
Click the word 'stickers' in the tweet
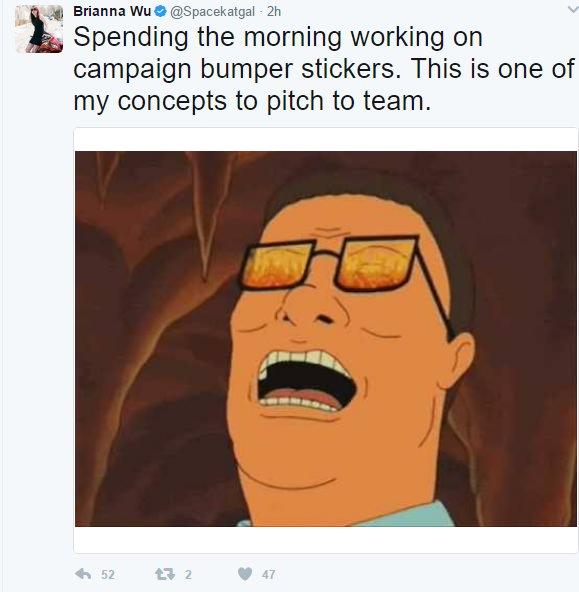(349, 69)
